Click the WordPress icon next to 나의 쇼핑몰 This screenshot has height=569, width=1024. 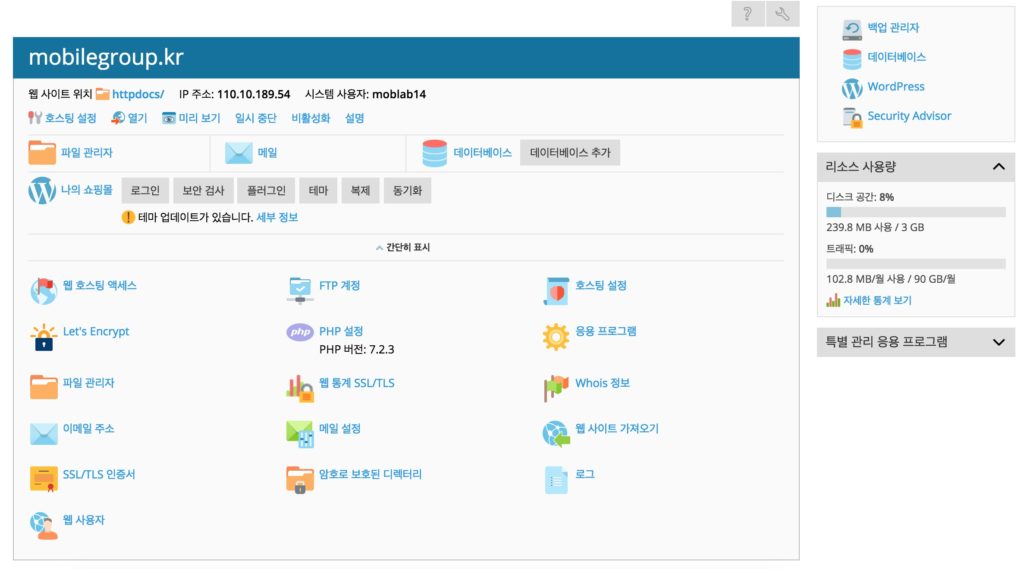[x=42, y=191]
